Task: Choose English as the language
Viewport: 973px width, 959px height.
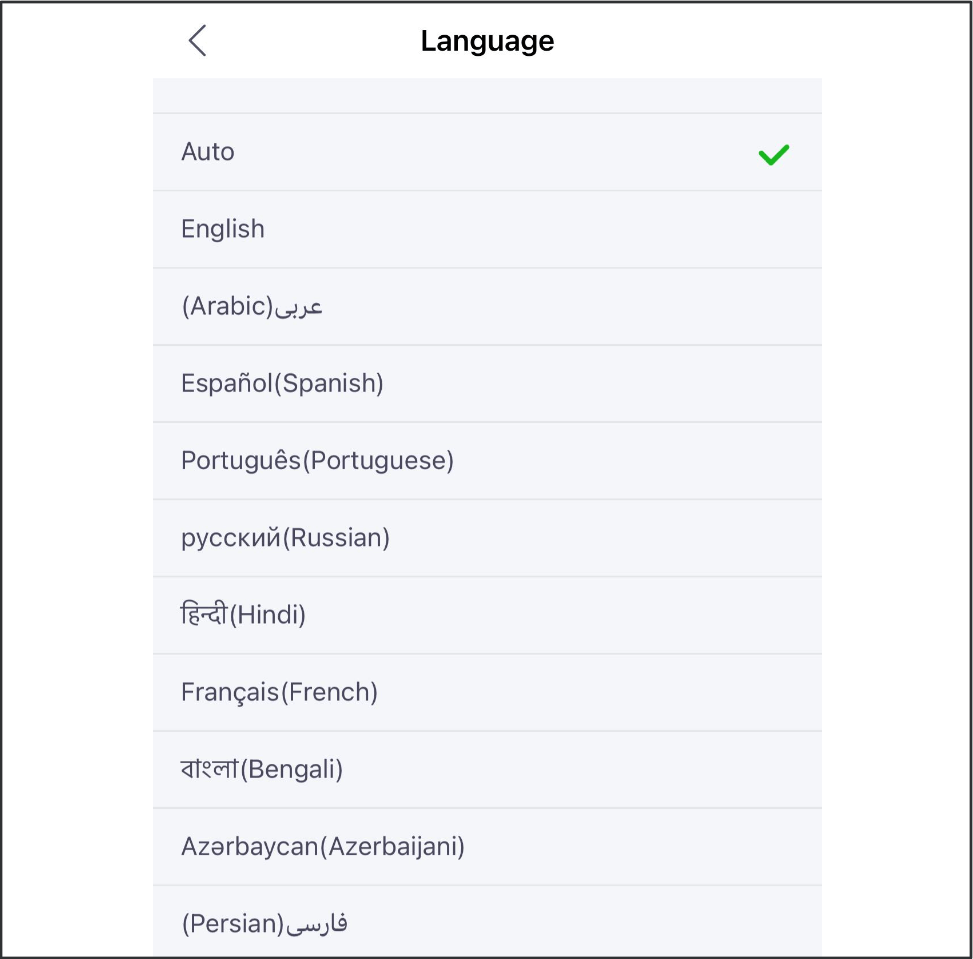Action: 487,230
